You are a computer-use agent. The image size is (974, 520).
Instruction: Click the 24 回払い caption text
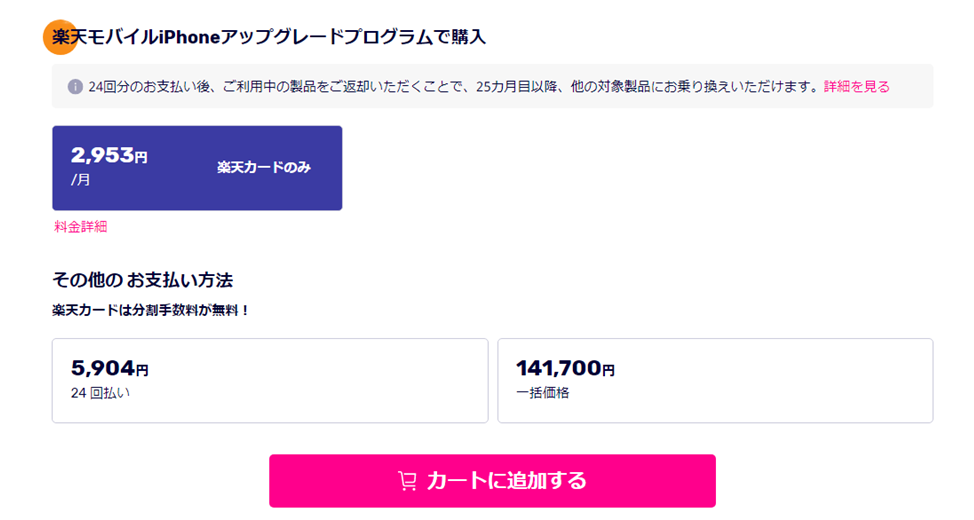[x=100, y=393]
